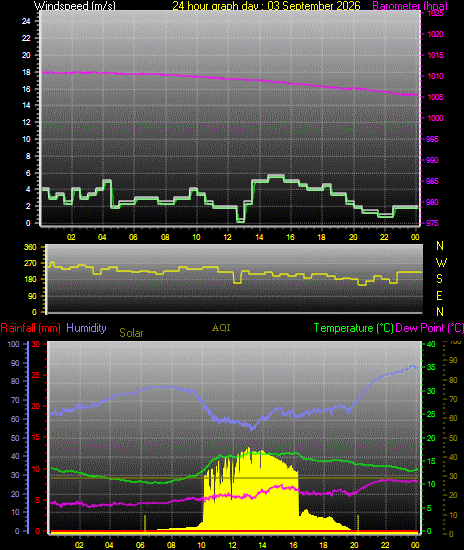
Task: Click the W compass direction label
Action: [x=441, y=262]
